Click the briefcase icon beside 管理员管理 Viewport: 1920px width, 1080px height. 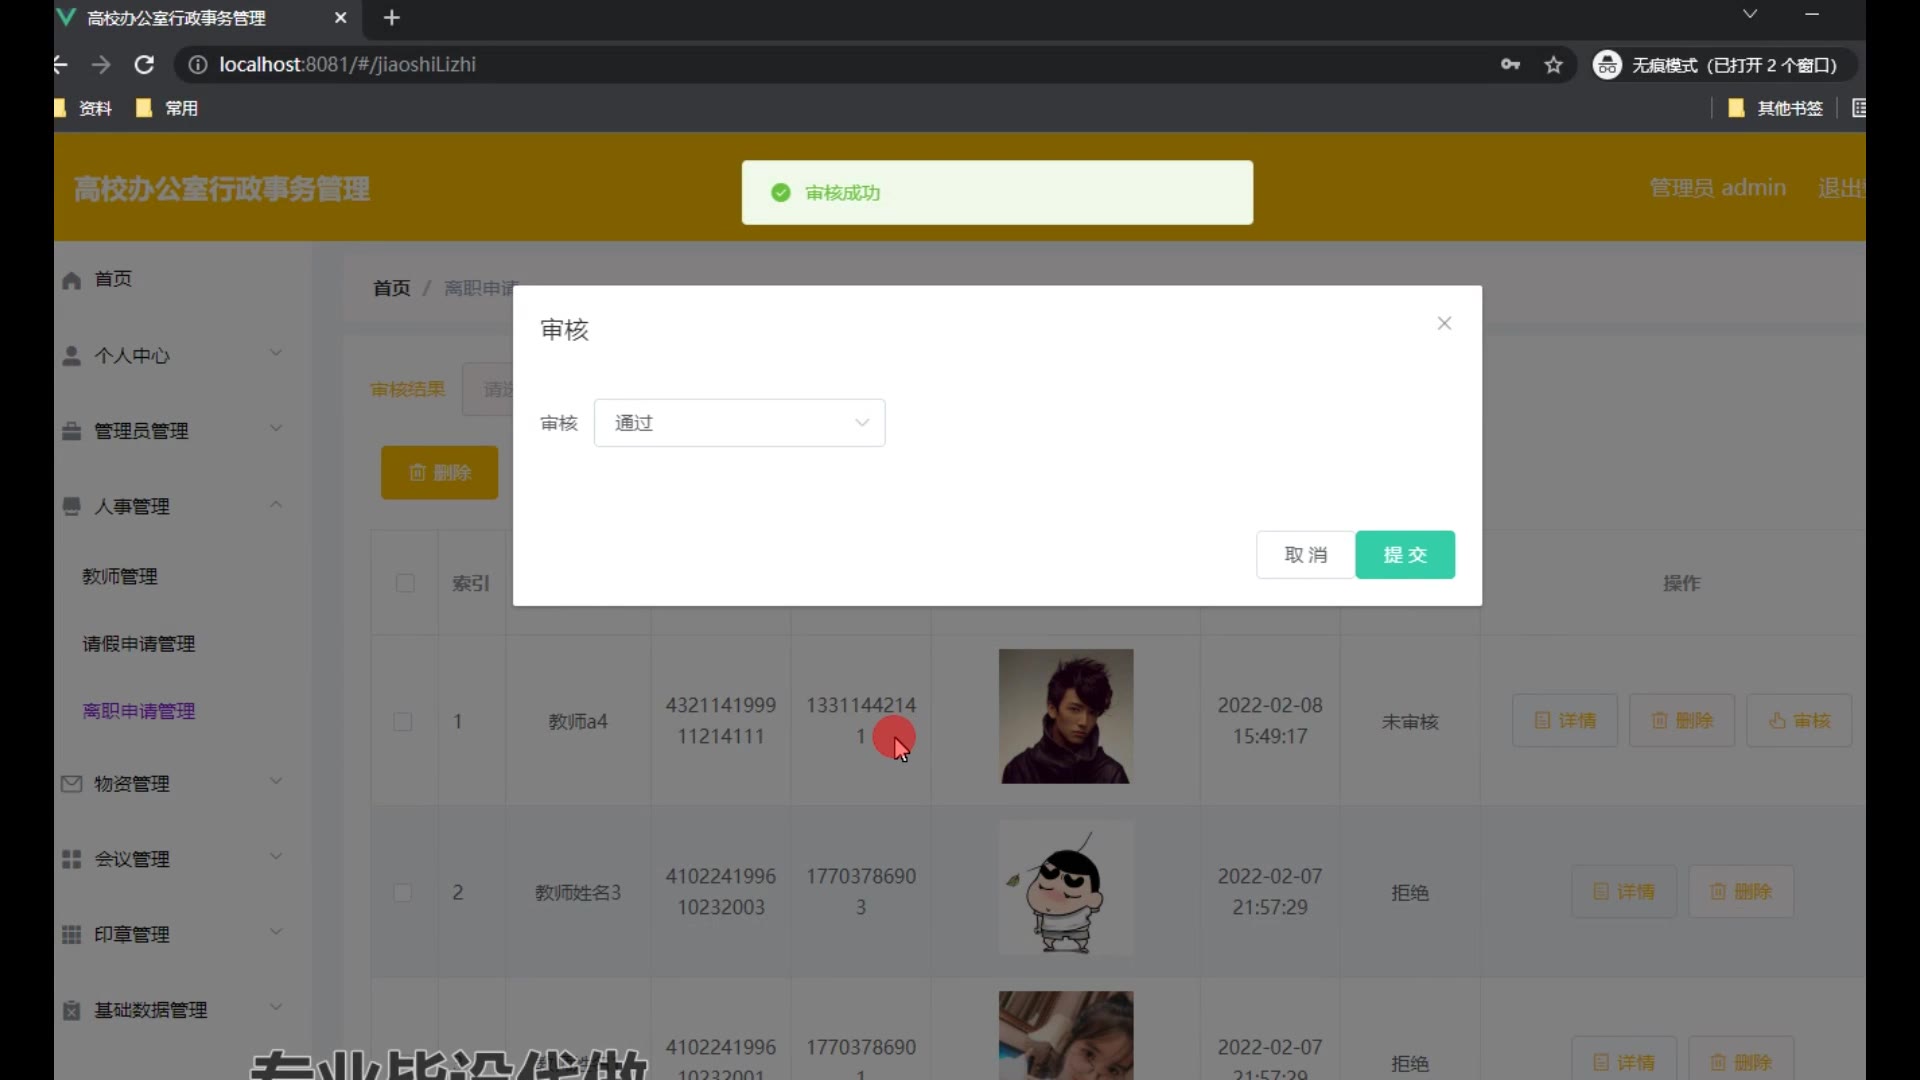71,431
